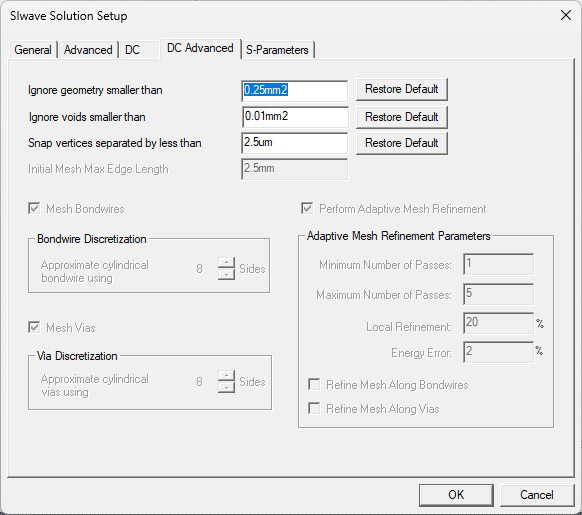
Task: Close the SIwave Solution Setup dialog
Action: [x=566, y=15]
